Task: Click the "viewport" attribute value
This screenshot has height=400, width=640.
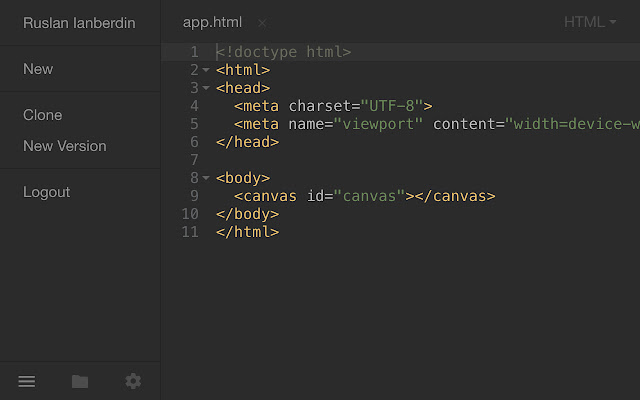Action: [378, 124]
